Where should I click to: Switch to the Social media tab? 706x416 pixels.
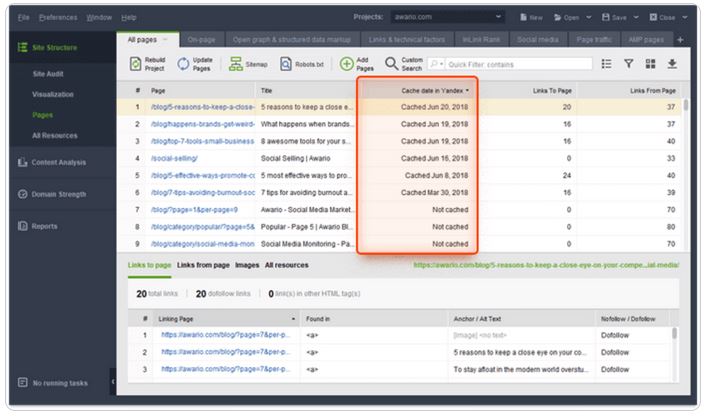click(538, 40)
